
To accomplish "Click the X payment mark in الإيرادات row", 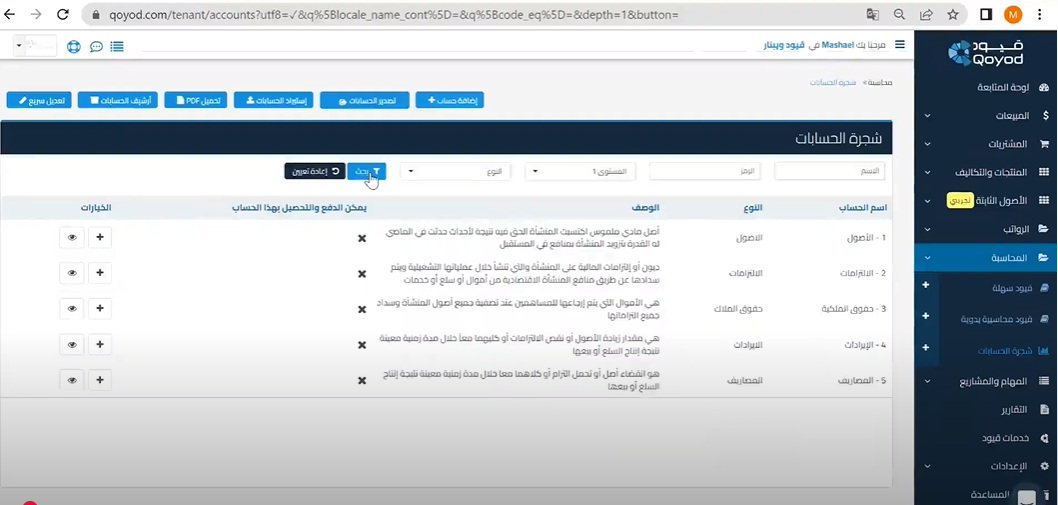I will pos(362,345).
